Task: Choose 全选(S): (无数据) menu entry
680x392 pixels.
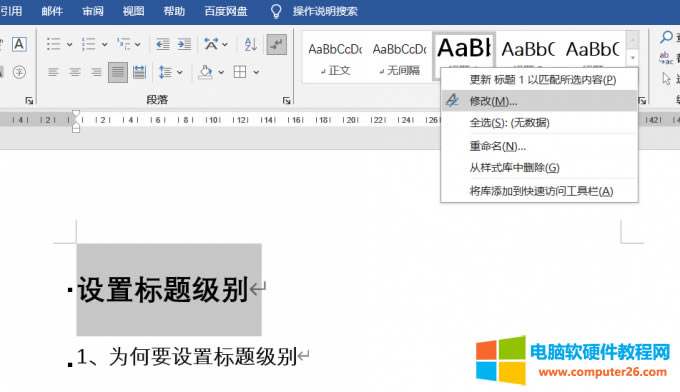Action: pos(539,123)
